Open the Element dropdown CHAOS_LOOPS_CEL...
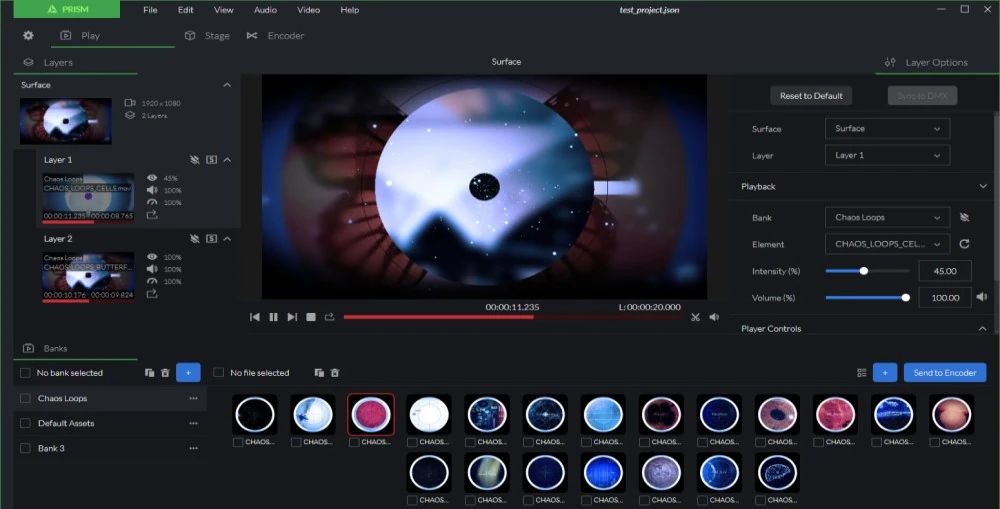 click(887, 244)
